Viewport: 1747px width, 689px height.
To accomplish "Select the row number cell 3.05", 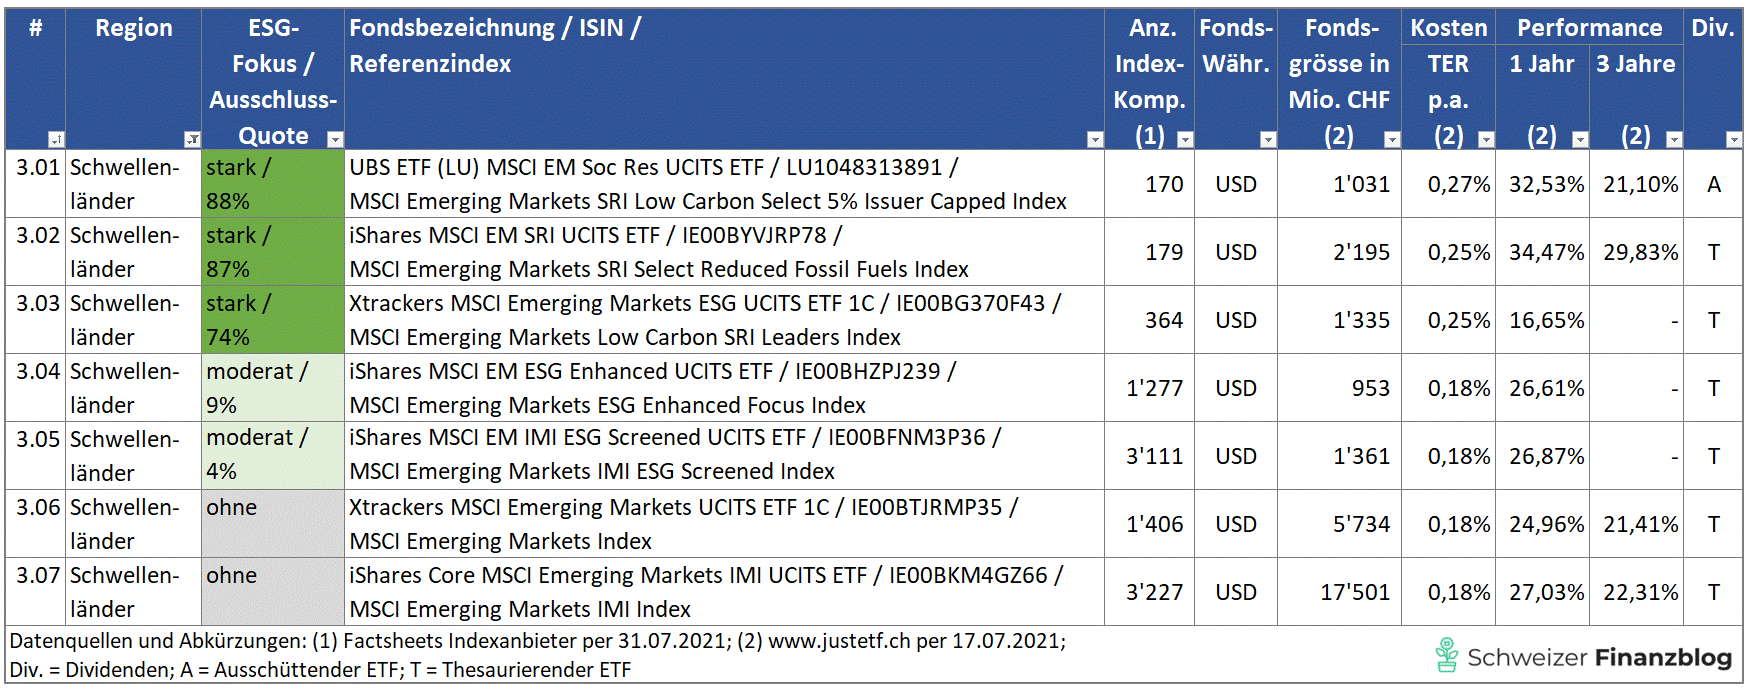I will click(x=36, y=456).
